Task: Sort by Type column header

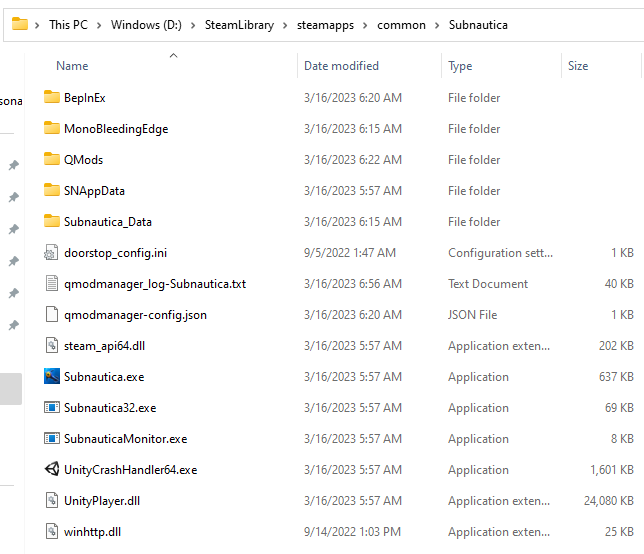Action: pos(460,66)
